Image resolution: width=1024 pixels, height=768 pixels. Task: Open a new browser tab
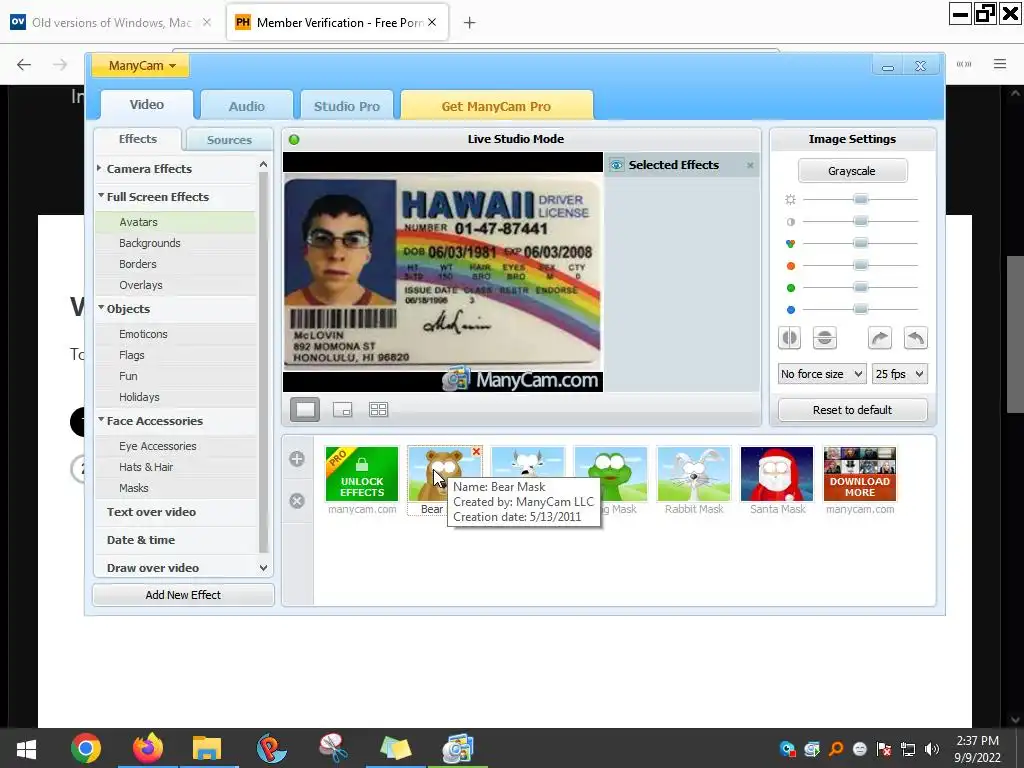tap(470, 23)
